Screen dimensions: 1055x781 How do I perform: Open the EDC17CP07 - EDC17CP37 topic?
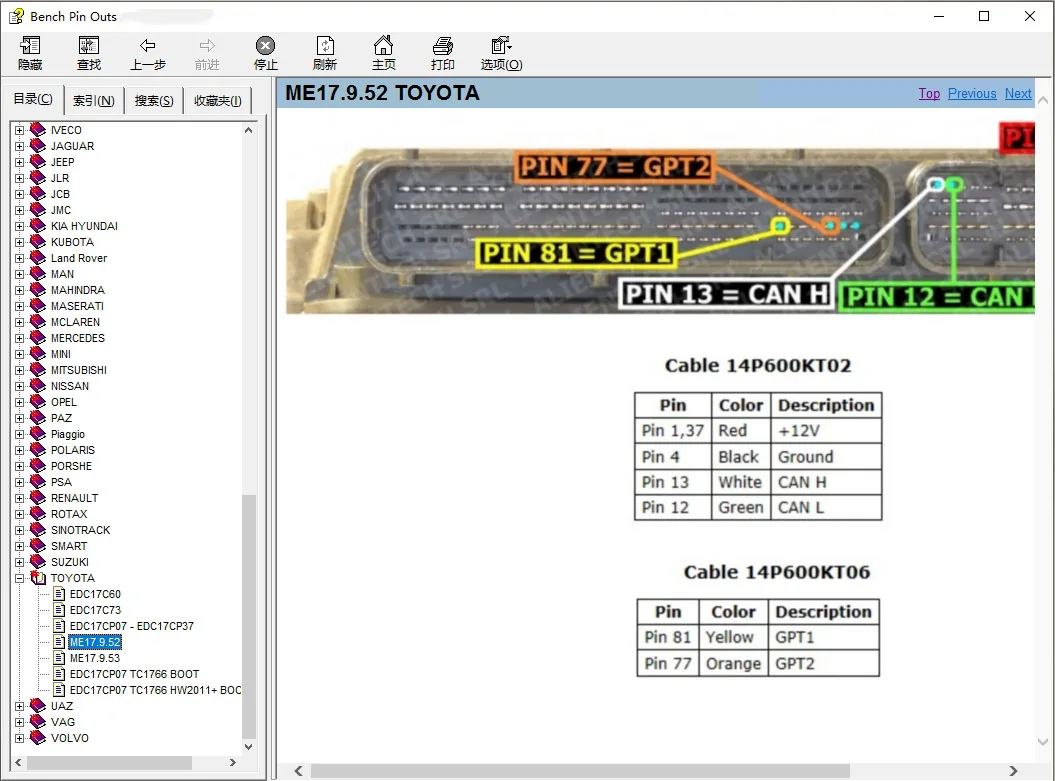tap(132, 626)
